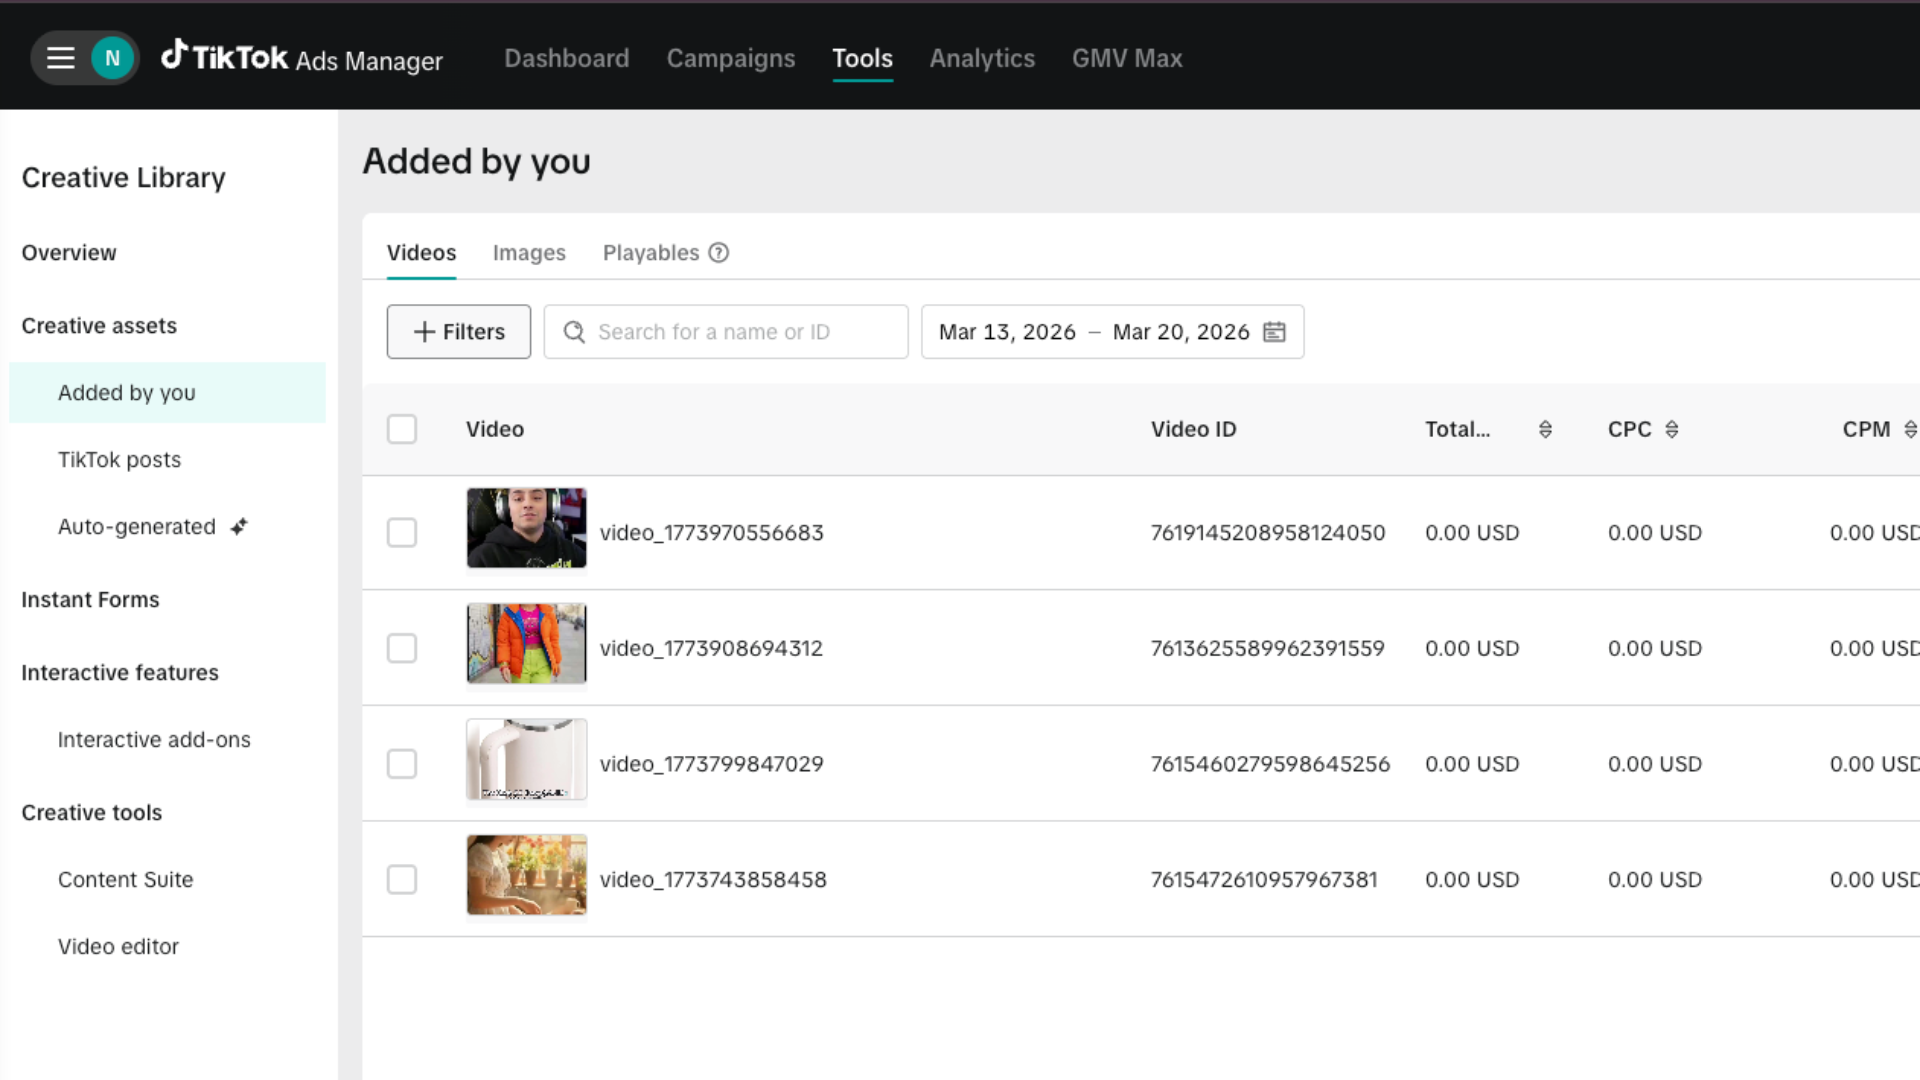Click the Search for a name or ID field
The height and width of the screenshot is (1080, 1920).
pyautogui.click(x=740, y=332)
